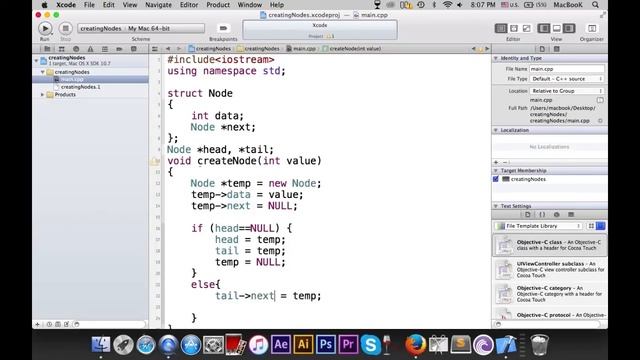Go forward in editor history
This screenshot has width=640, height=360.
tap(178, 49)
